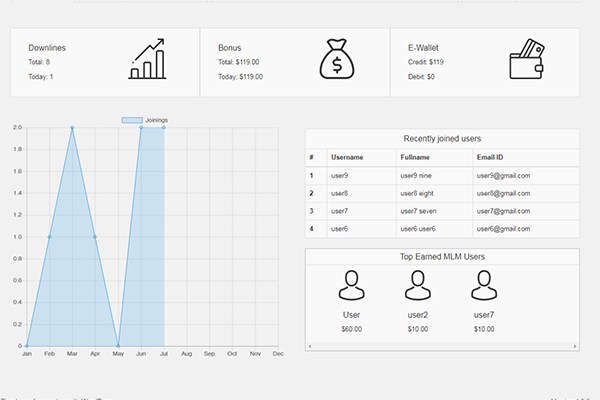Image resolution: width=600 pixels, height=400 pixels.
Task: Select user9 in the username column
Action: coord(342,176)
